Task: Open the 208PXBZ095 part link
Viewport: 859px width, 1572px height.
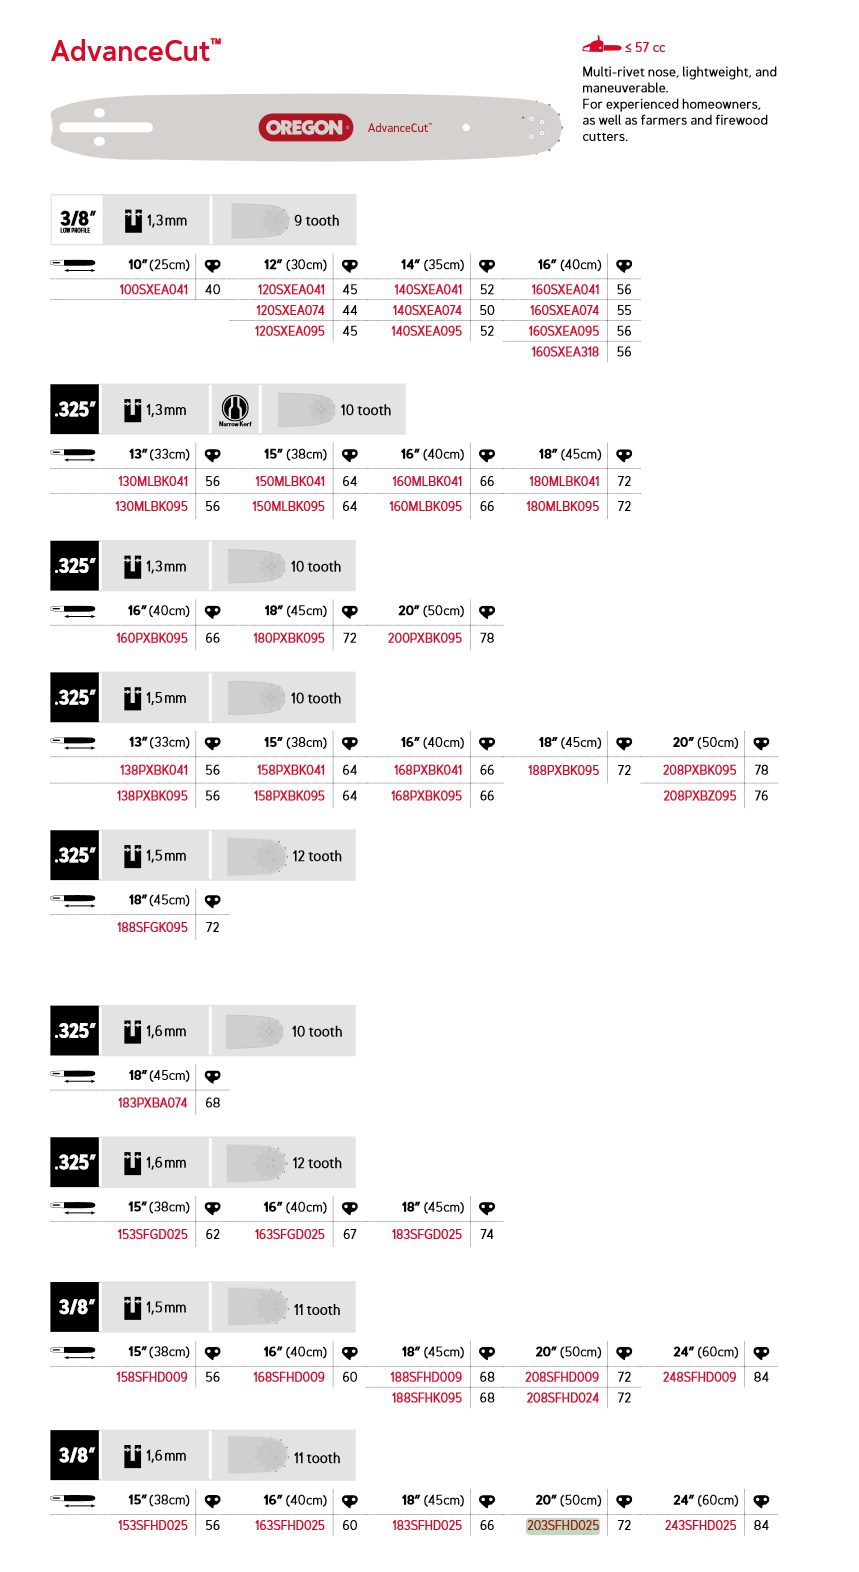Action: [700, 796]
